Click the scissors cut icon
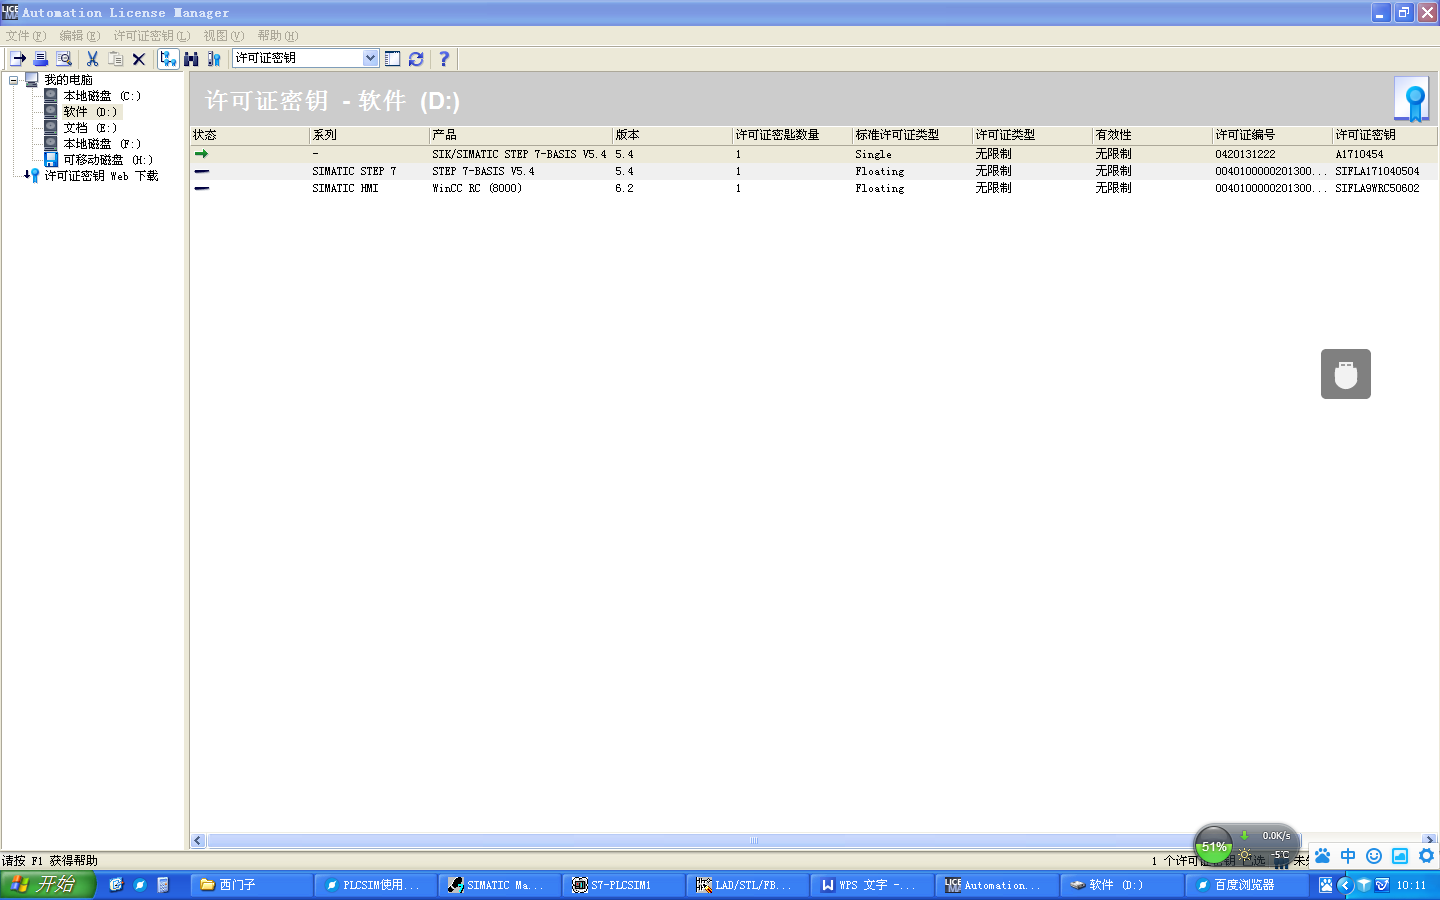Viewport: 1440px width, 900px height. [93, 59]
